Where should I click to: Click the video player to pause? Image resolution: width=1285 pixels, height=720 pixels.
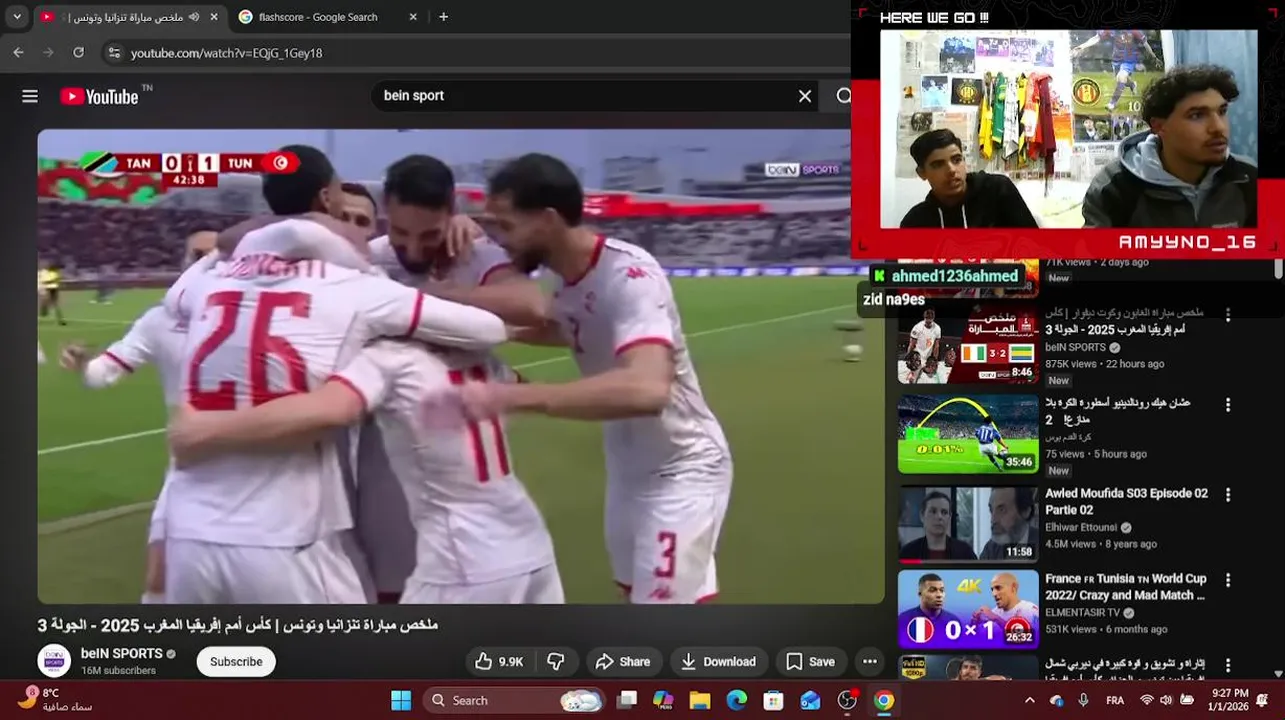point(461,366)
